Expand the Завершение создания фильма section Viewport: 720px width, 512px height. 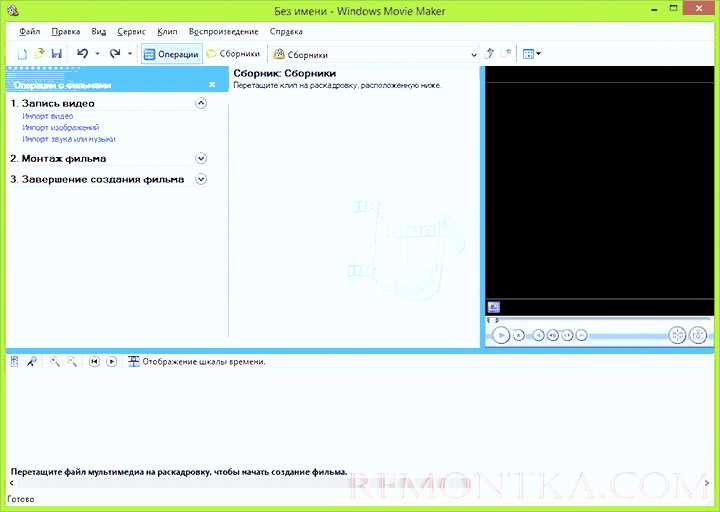click(201, 179)
